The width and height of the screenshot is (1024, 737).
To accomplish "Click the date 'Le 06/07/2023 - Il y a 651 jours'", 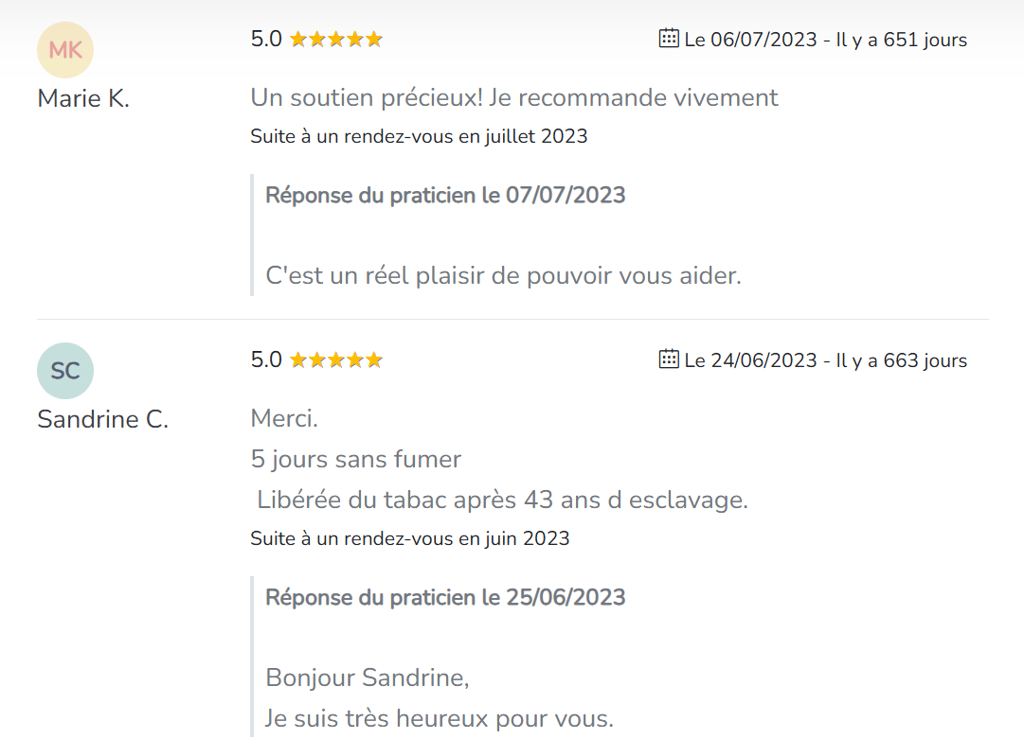I will [825, 40].
